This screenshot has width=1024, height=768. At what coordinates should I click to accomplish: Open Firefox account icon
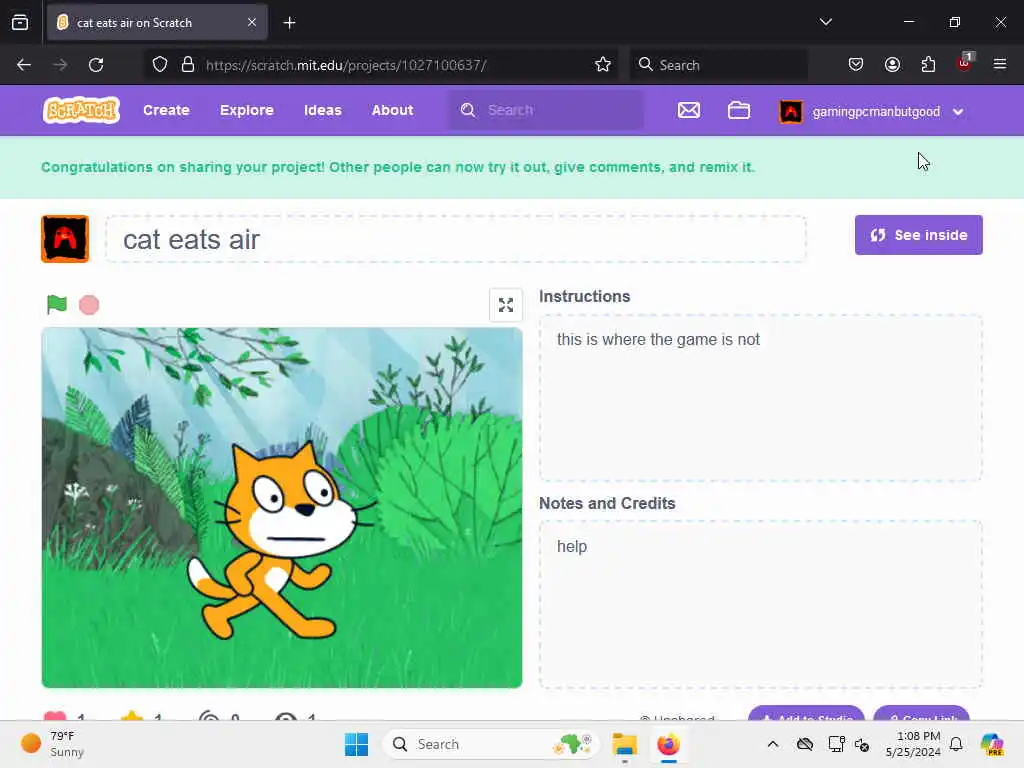point(892,64)
